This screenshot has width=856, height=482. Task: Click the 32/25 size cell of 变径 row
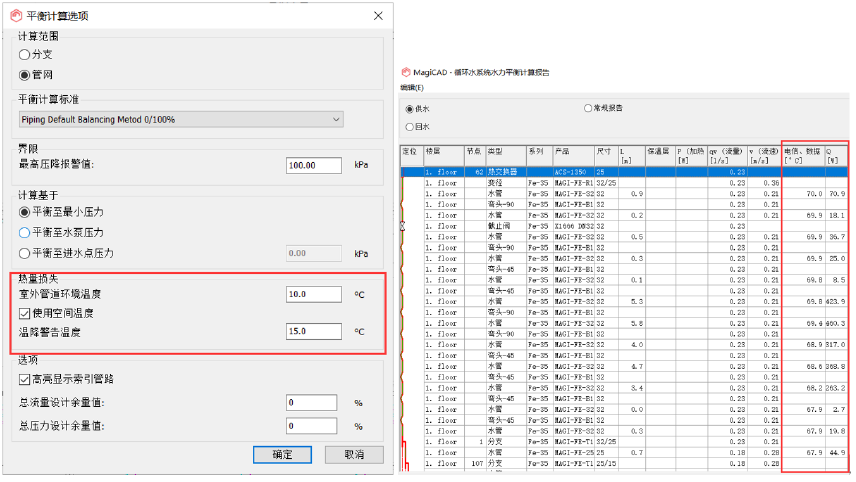point(606,183)
